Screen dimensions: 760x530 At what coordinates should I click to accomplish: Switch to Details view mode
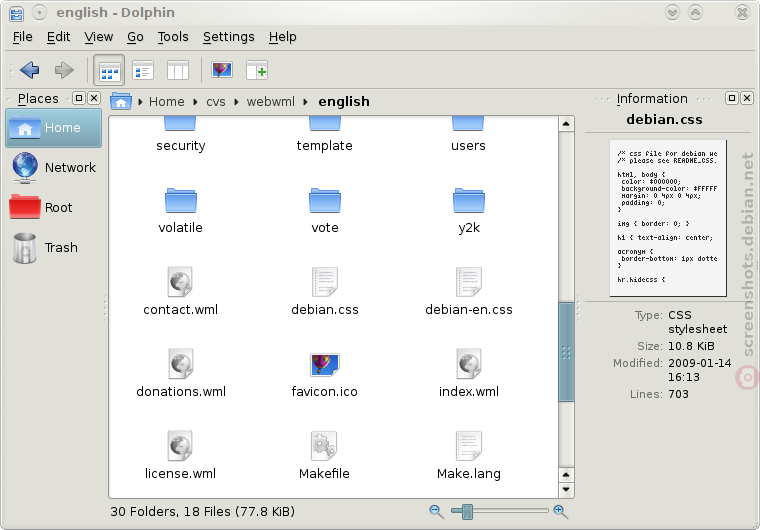point(143,71)
